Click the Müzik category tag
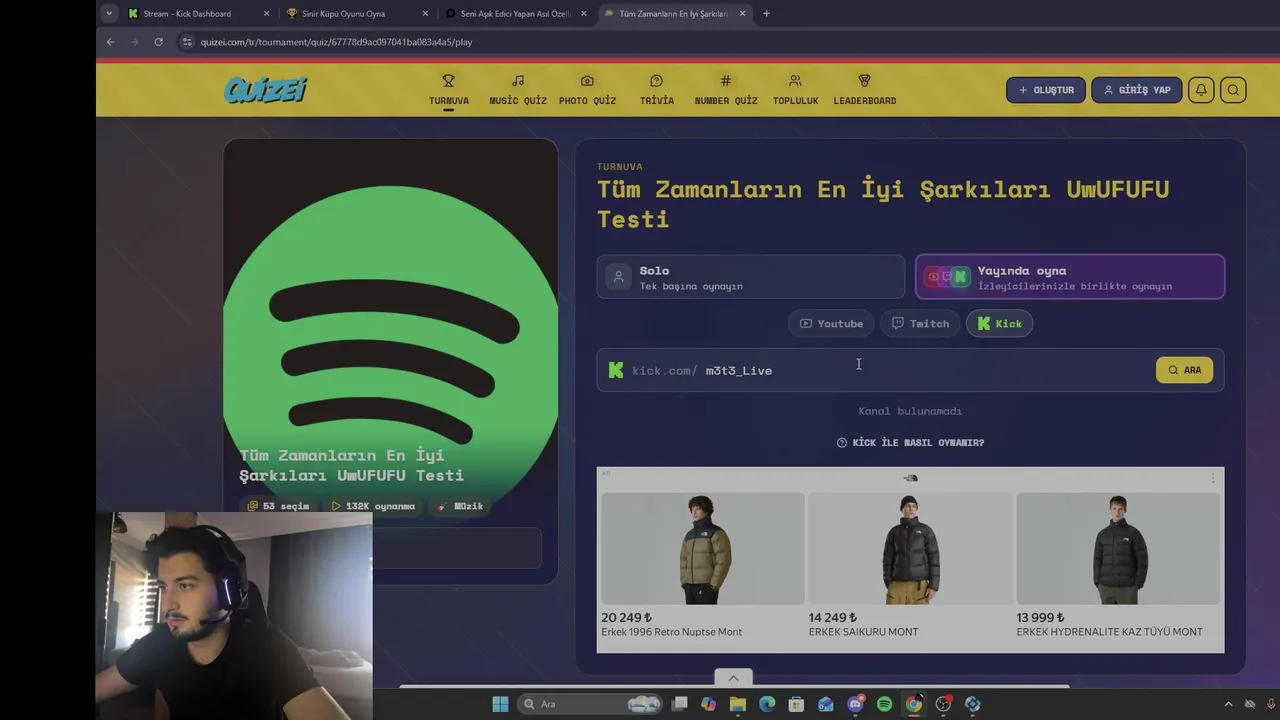Viewport: 1280px width, 720px height. click(x=460, y=506)
